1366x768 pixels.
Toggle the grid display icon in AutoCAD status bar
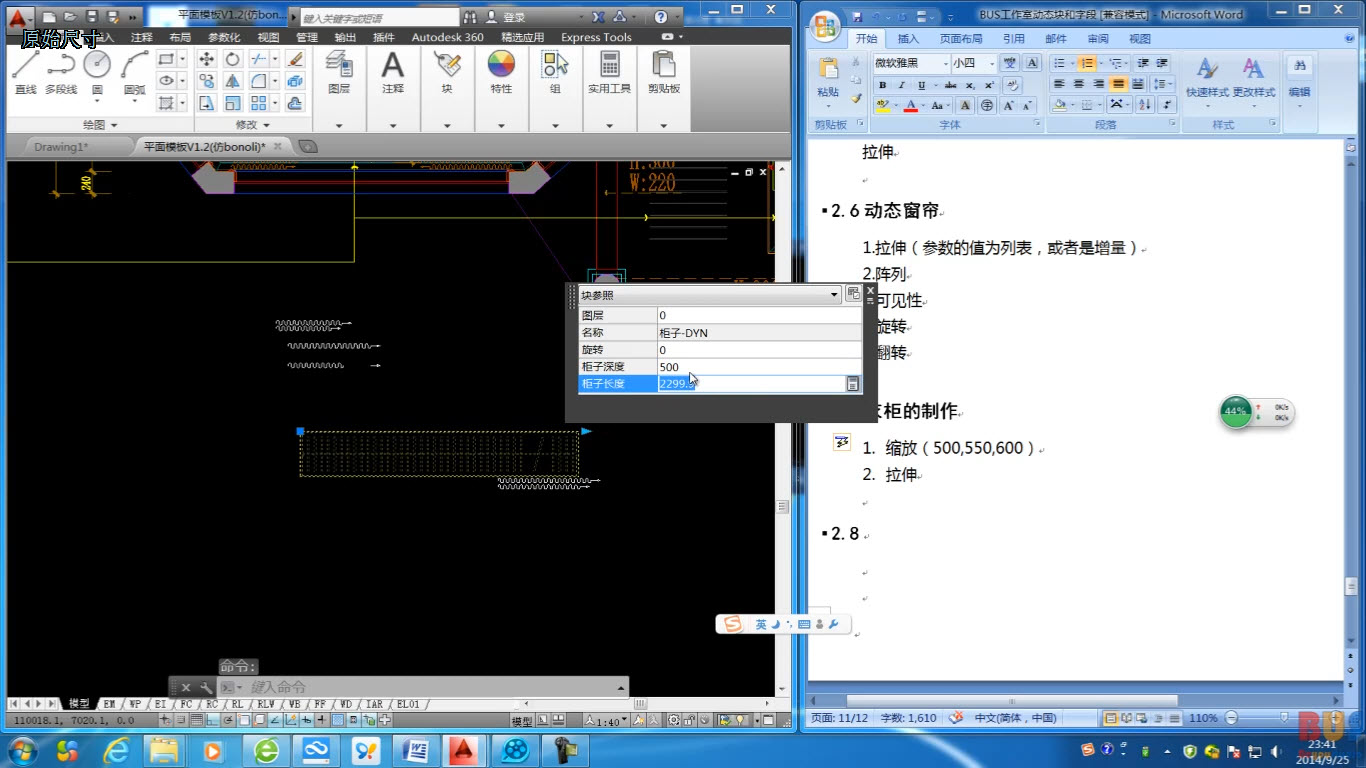point(196,720)
